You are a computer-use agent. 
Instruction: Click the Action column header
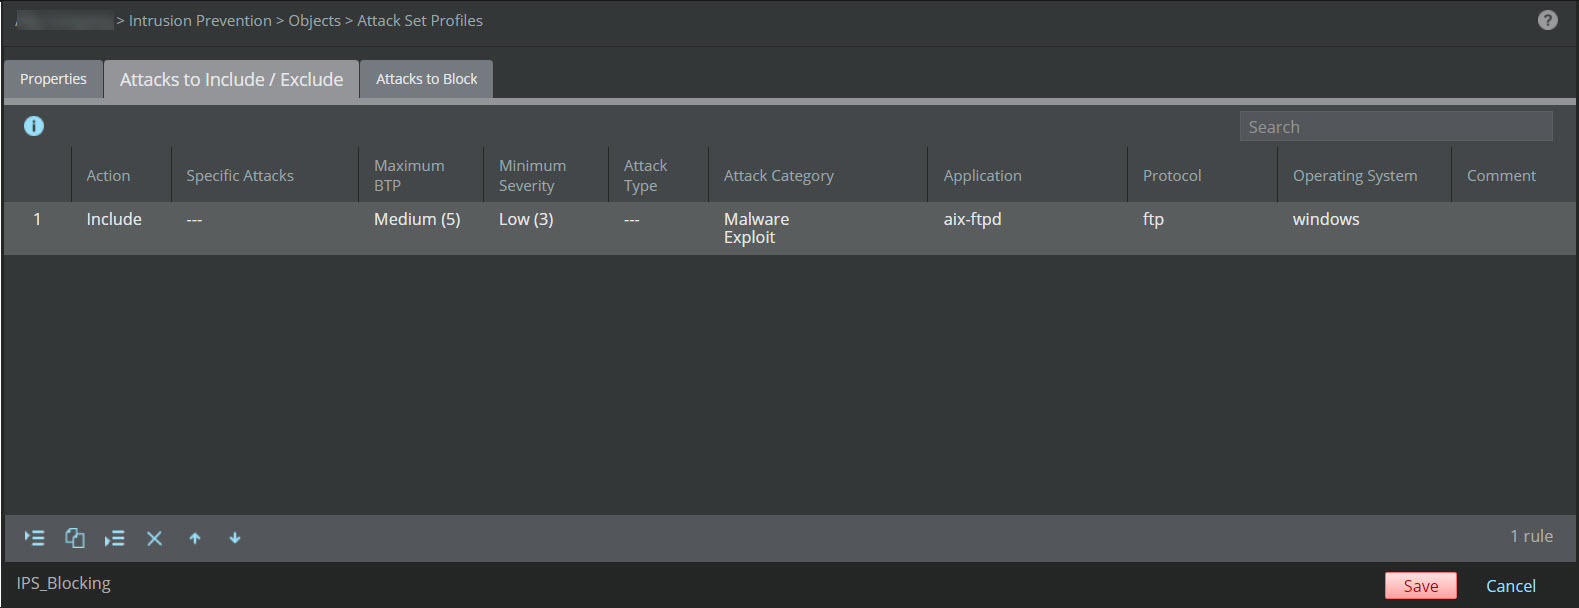(x=121, y=175)
